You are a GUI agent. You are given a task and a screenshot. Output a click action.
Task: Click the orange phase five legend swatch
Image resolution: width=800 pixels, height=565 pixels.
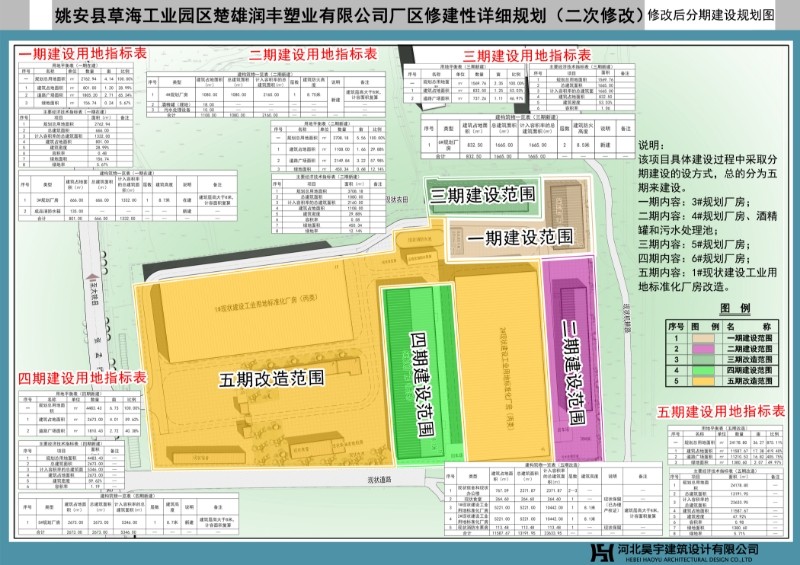click(703, 381)
